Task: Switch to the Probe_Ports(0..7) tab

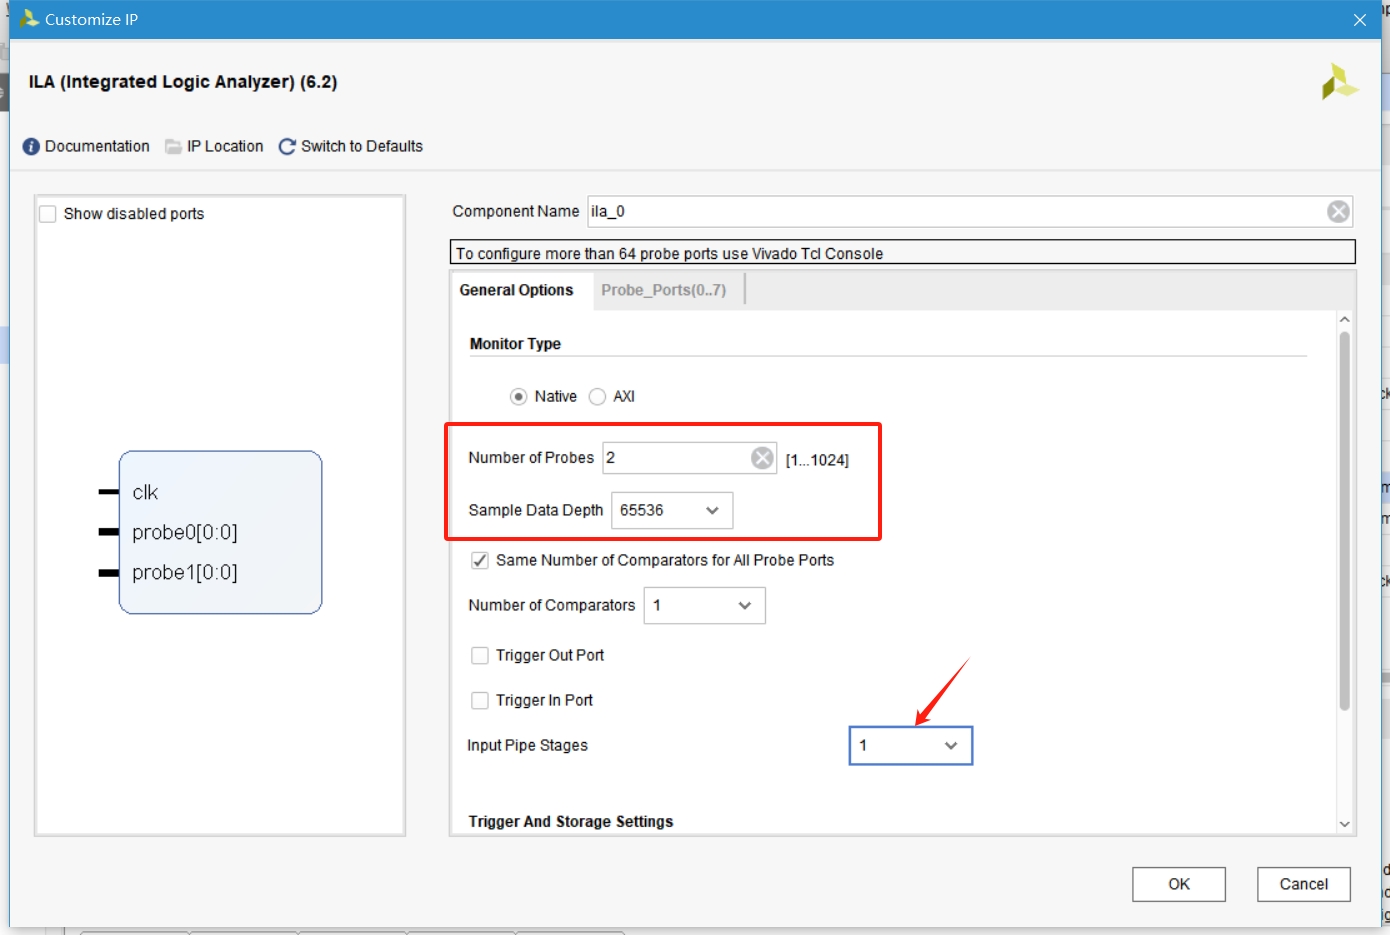Action: (x=664, y=290)
